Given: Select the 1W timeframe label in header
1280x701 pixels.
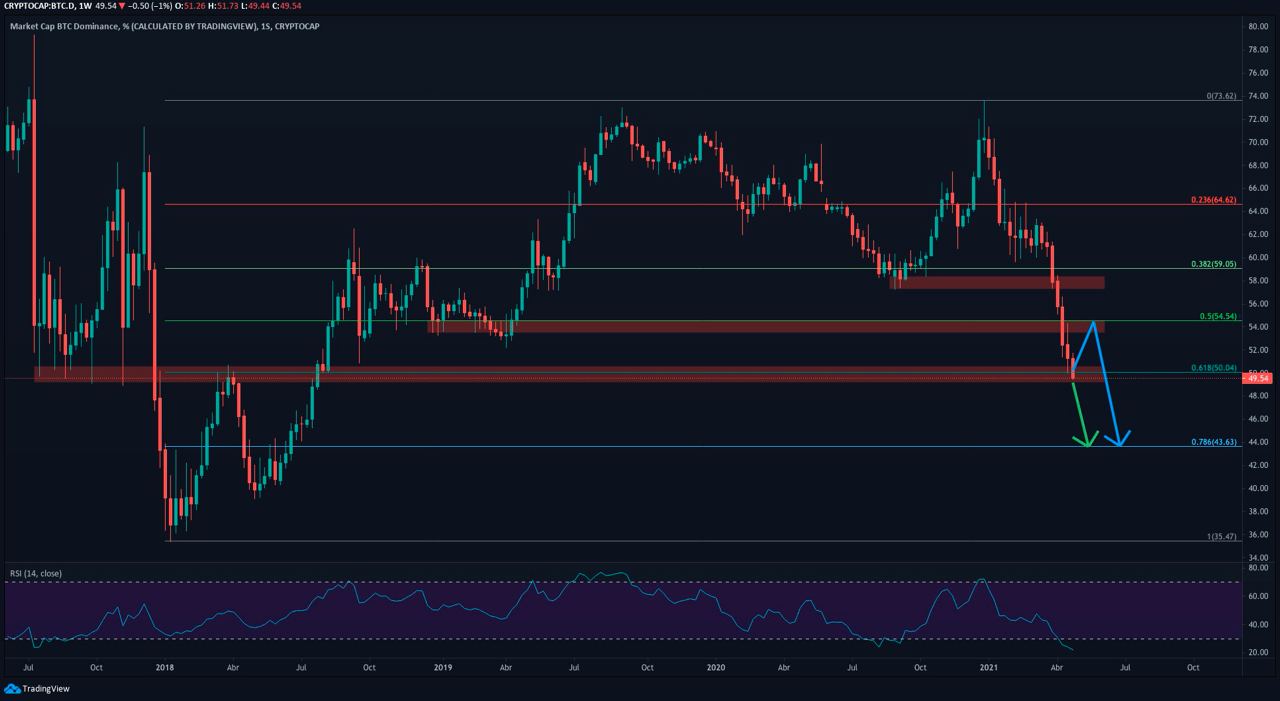Looking at the screenshot, I should coord(85,5).
